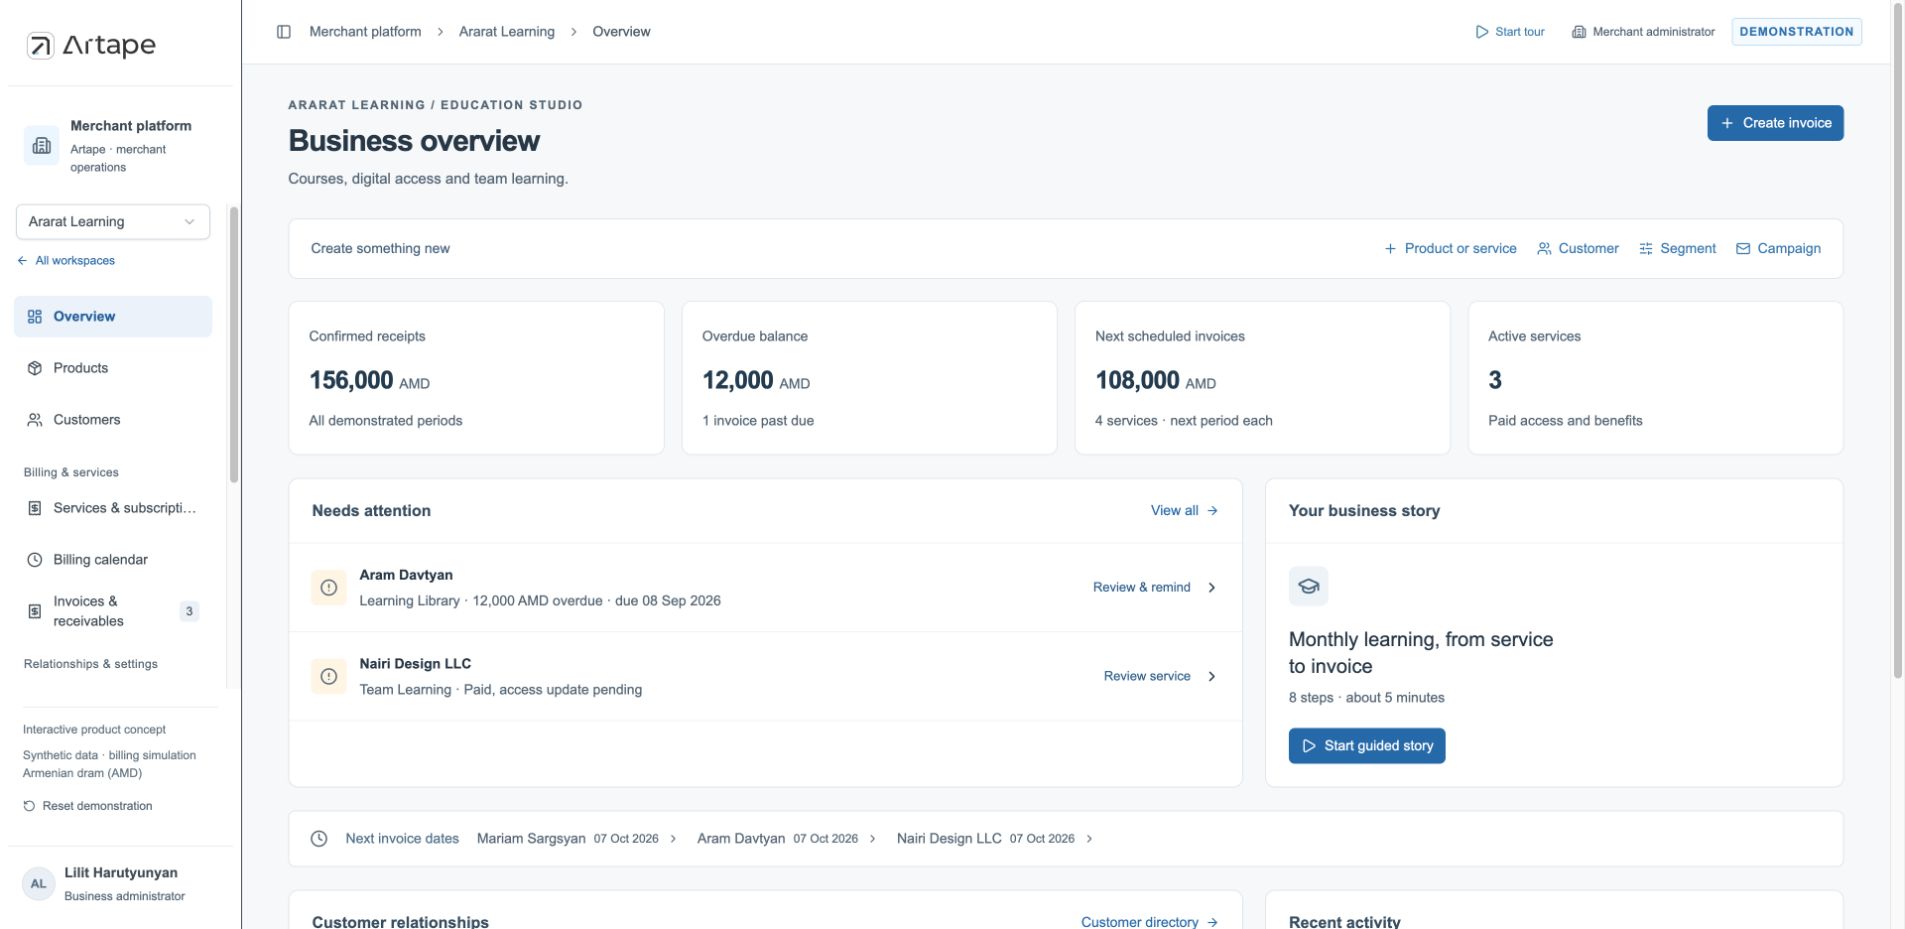Viewport: 1905px width, 929px height.
Task: Click the Overview grid icon in sidebar
Action: coord(35,317)
